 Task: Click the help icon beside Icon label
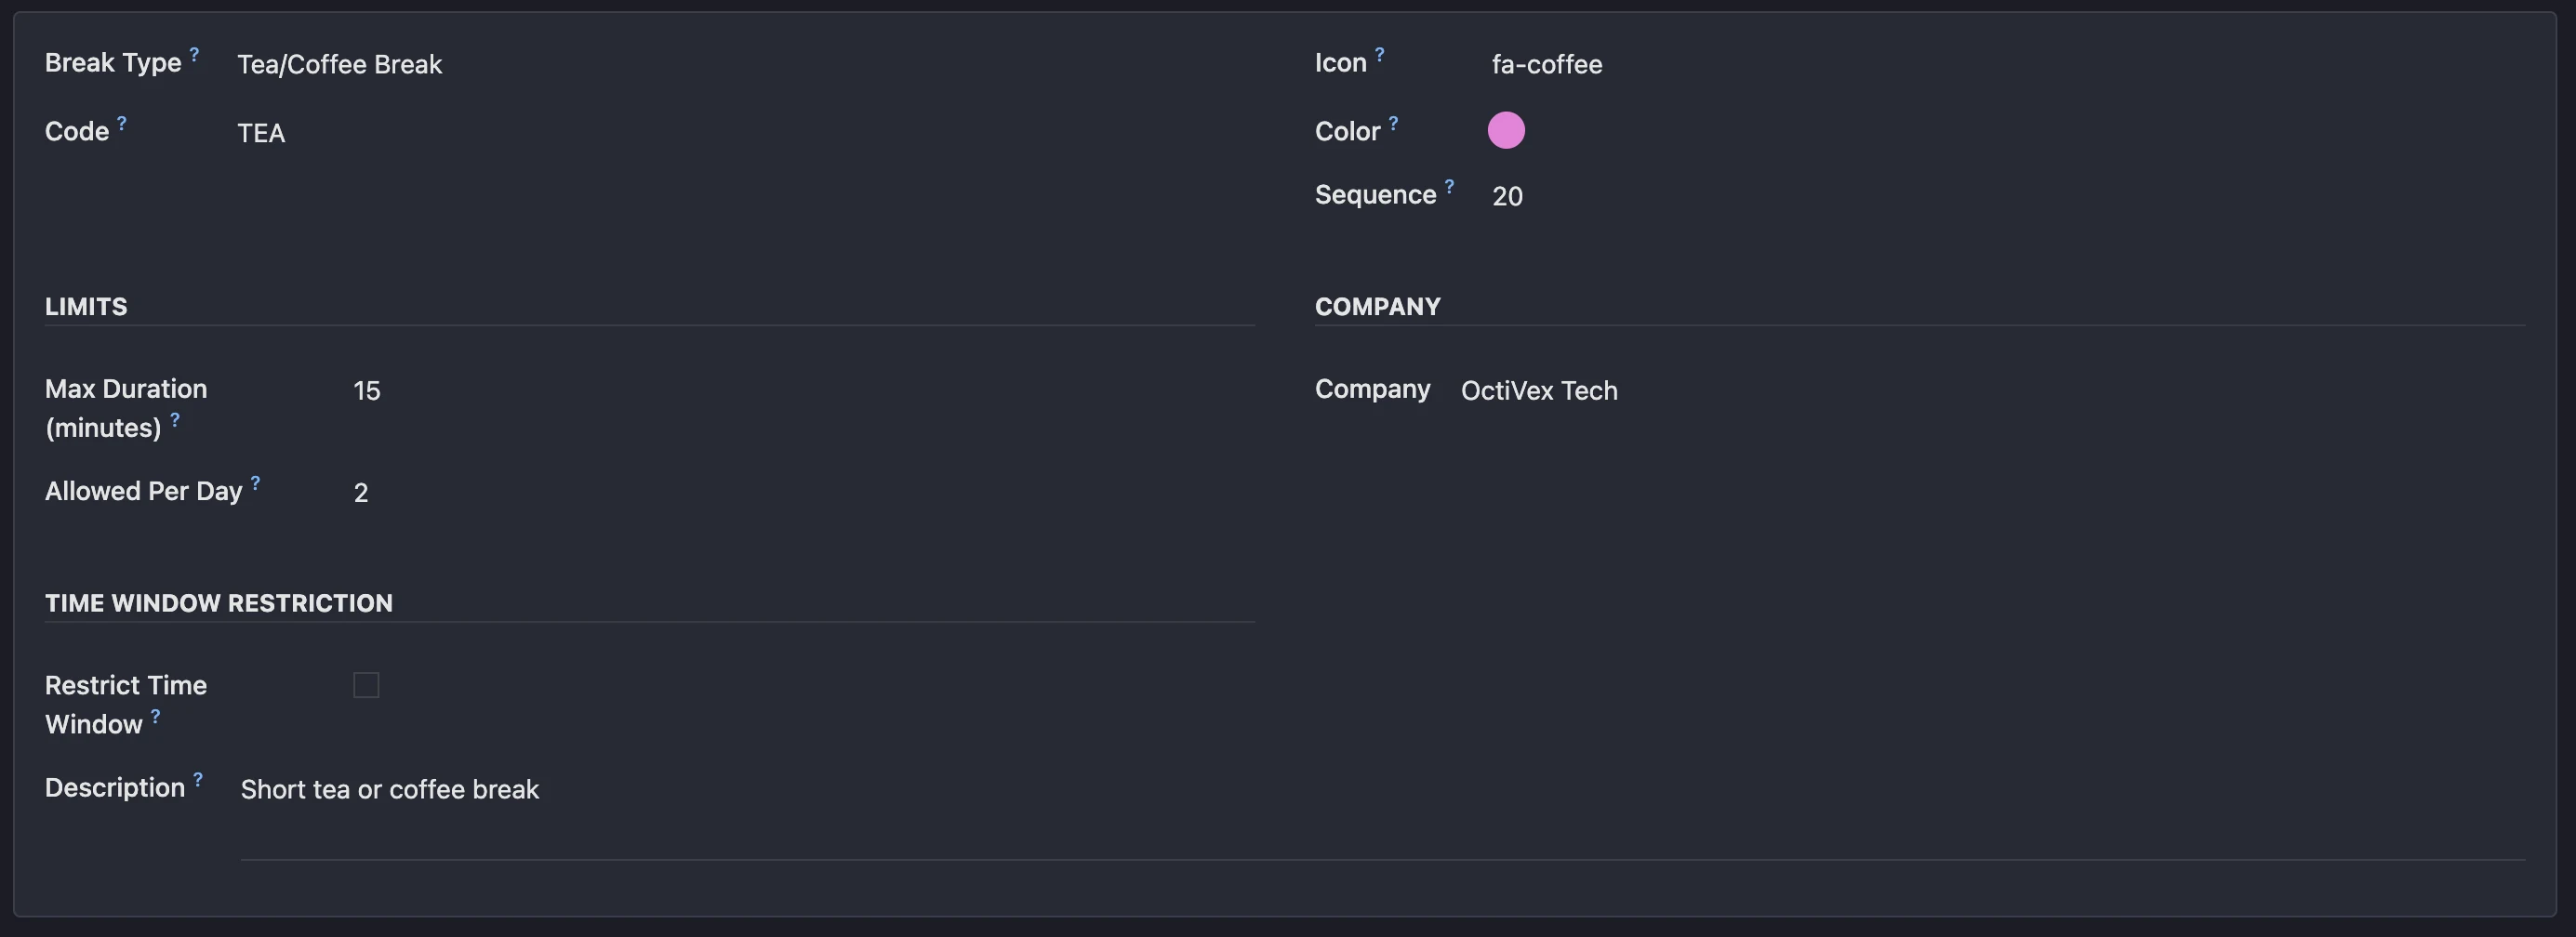tap(1379, 54)
